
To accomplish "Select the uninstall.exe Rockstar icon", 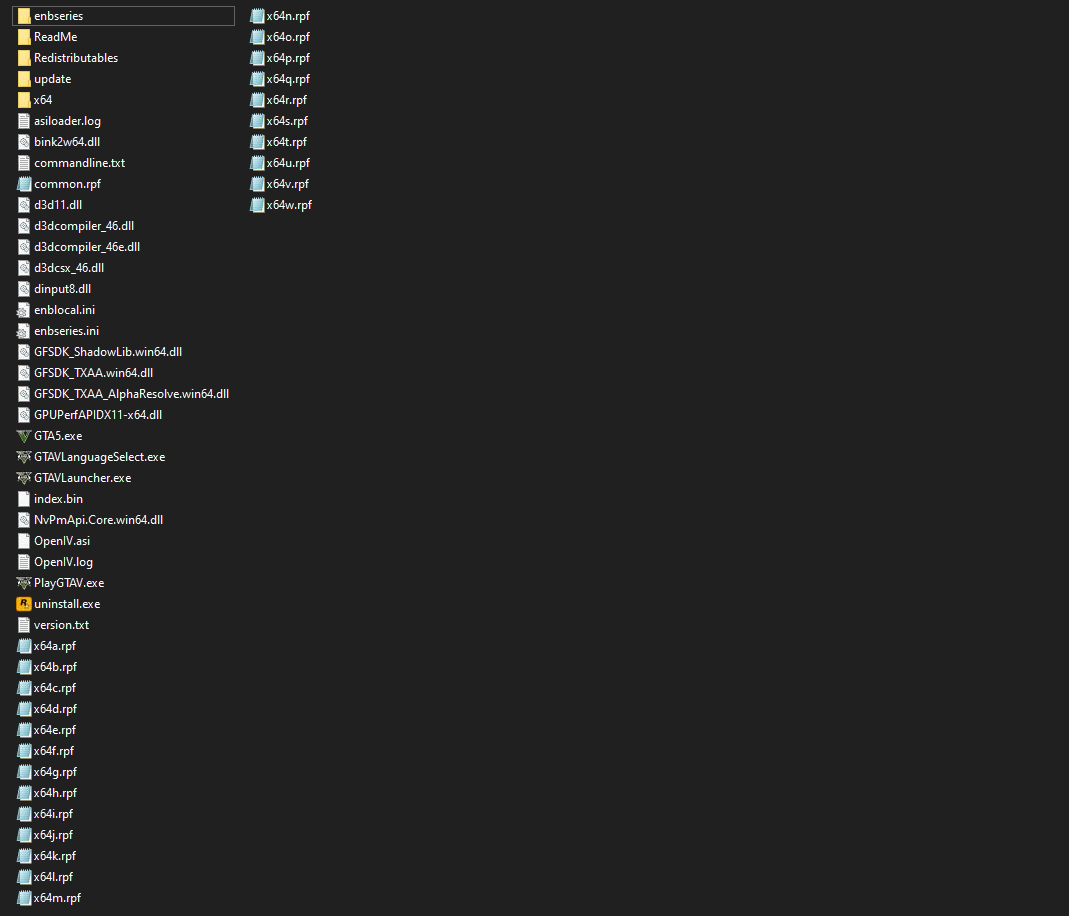I will [x=24, y=604].
